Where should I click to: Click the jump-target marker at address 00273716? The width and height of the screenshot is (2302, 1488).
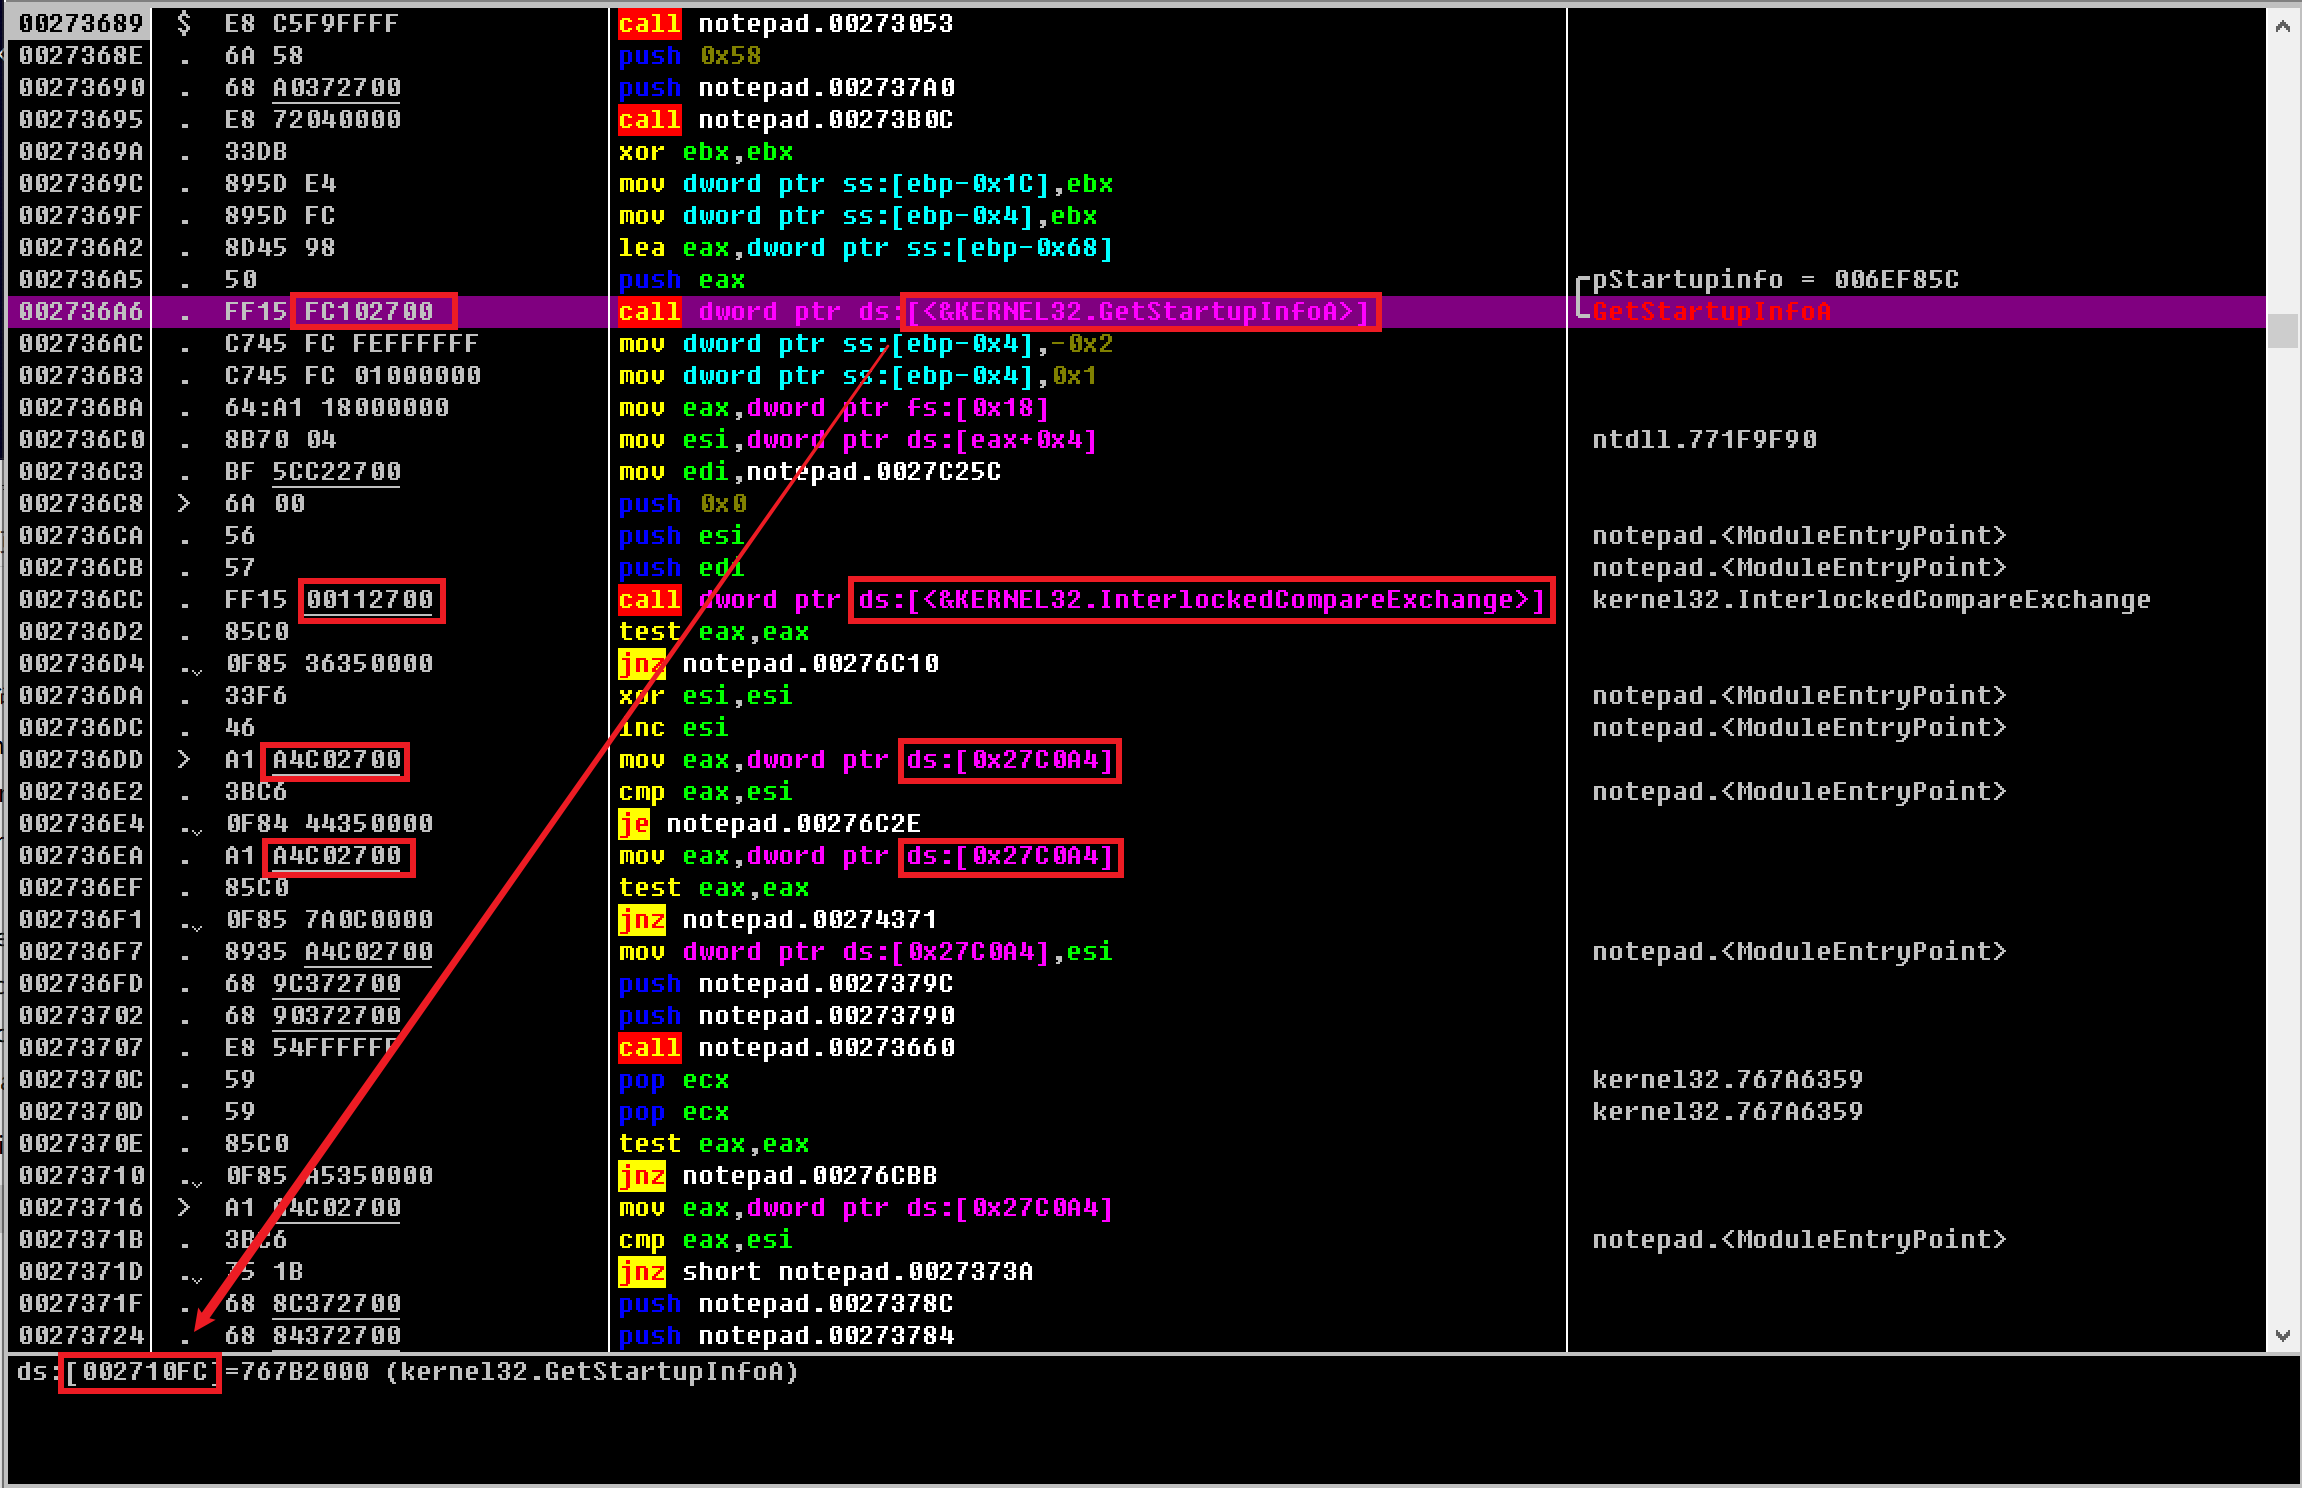184,1207
